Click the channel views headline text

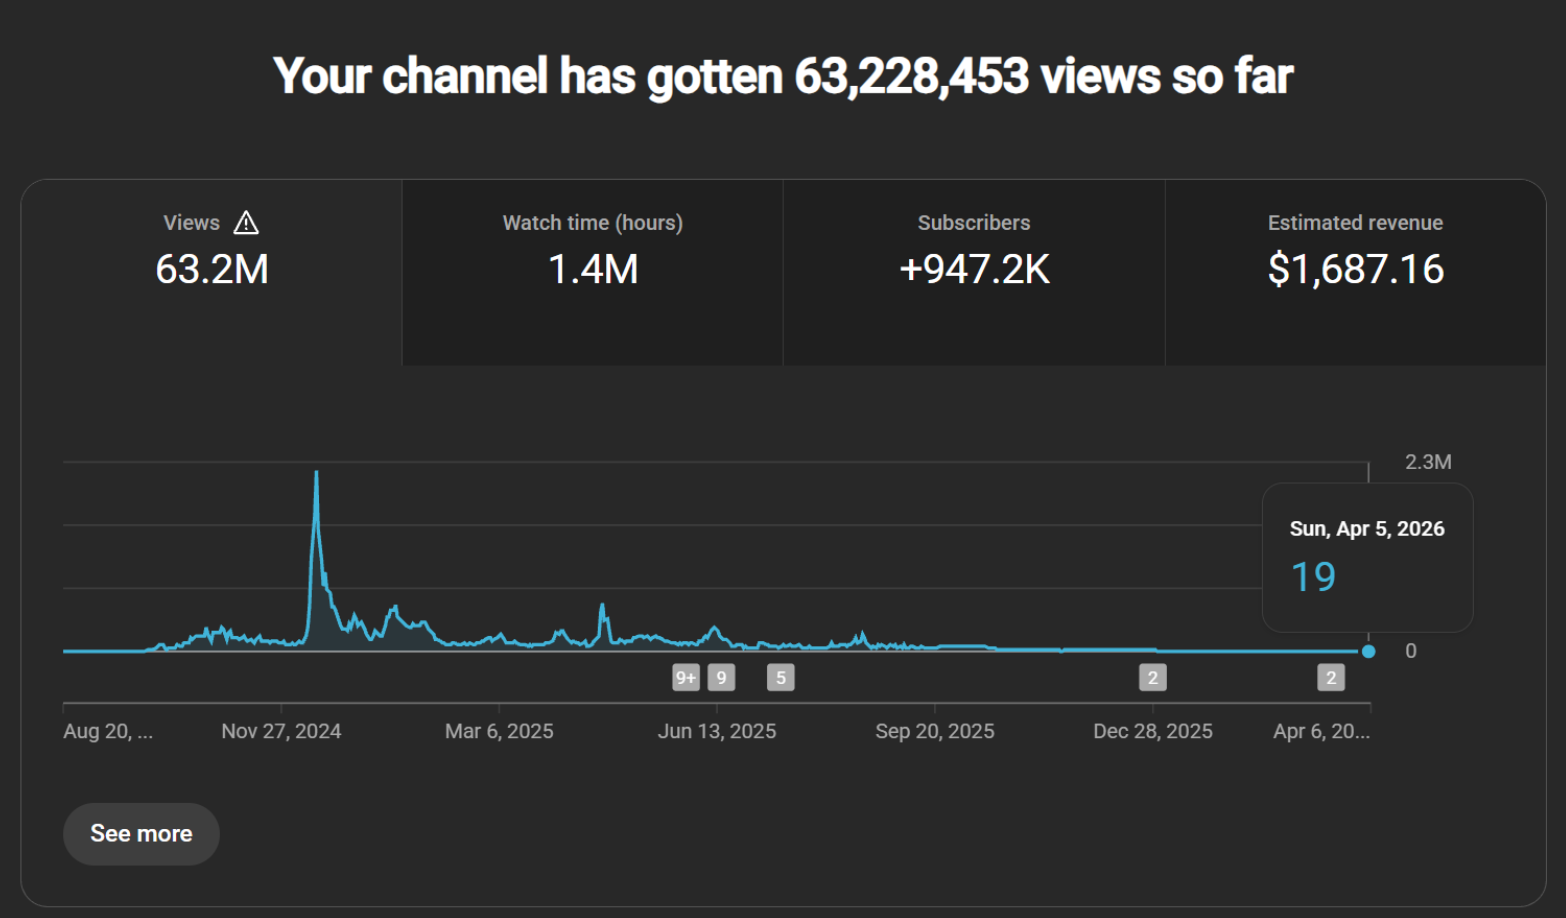coord(783,76)
